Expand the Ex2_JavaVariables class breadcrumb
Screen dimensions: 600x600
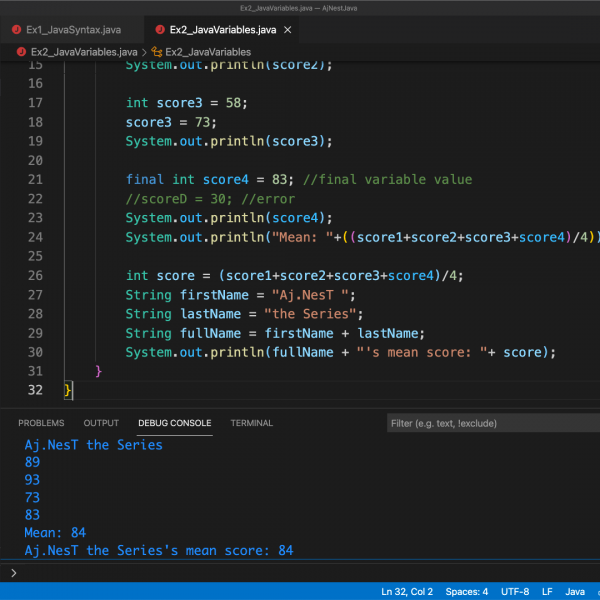(208, 51)
